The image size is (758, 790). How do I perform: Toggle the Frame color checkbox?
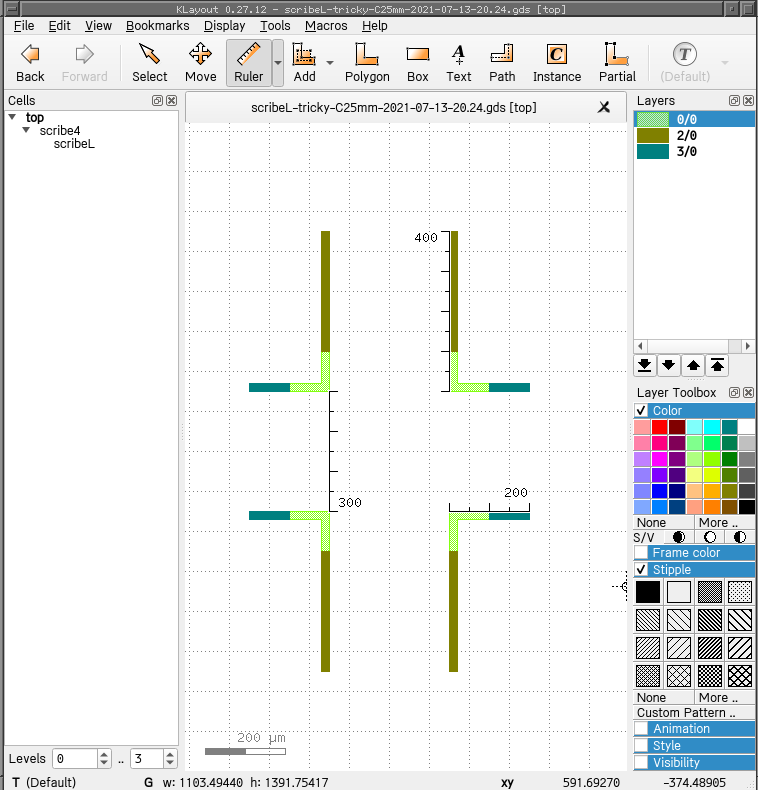641,552
